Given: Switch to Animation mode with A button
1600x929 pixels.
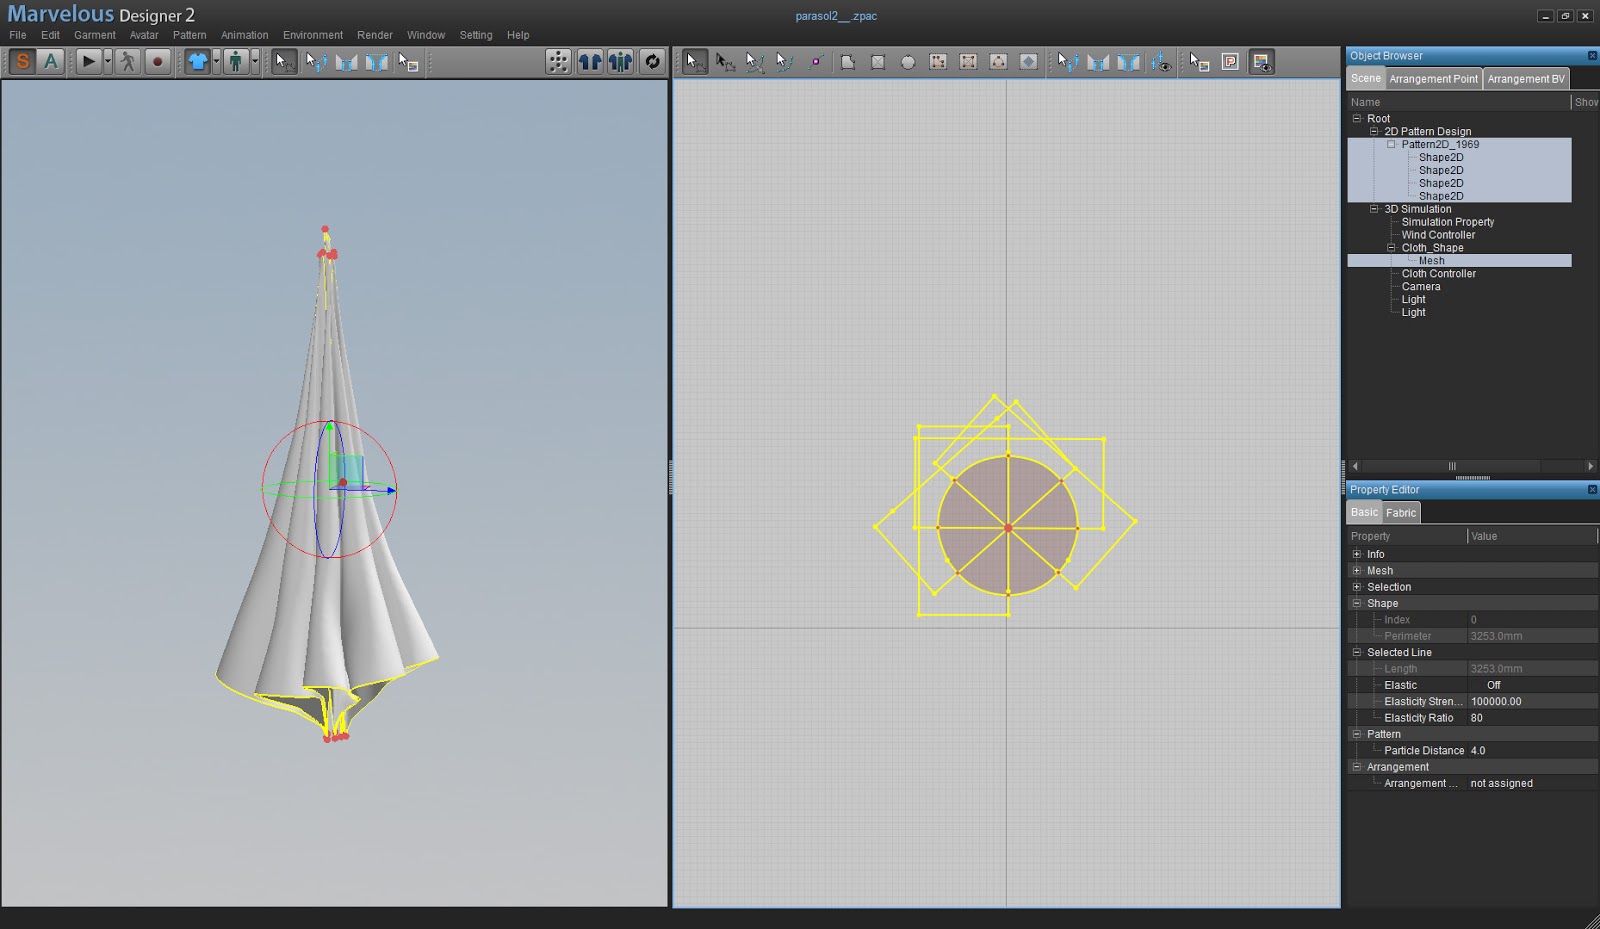Looking at the screenshot, I should coord(51,62).
